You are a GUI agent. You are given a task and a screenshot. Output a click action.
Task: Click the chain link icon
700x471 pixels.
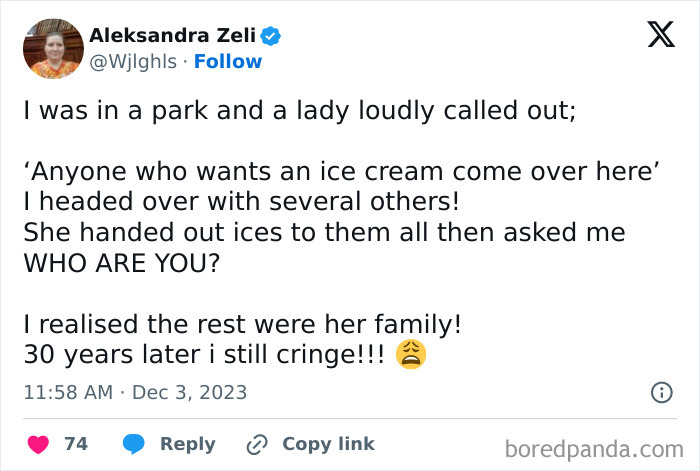click(257, 444)
